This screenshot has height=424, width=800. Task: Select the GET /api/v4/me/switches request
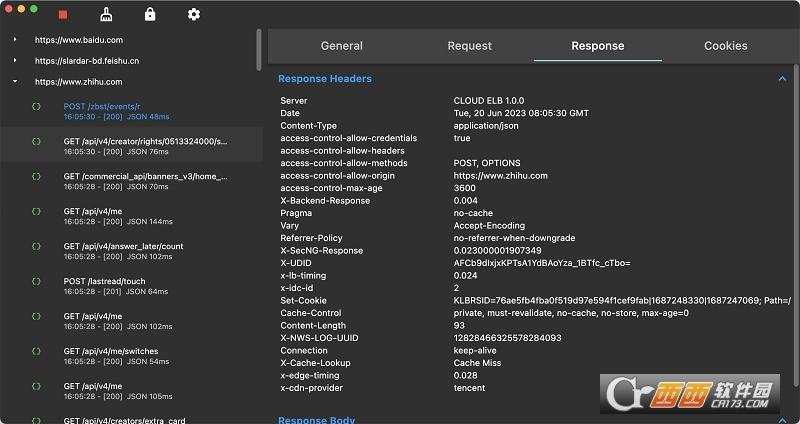click(131, 356)
